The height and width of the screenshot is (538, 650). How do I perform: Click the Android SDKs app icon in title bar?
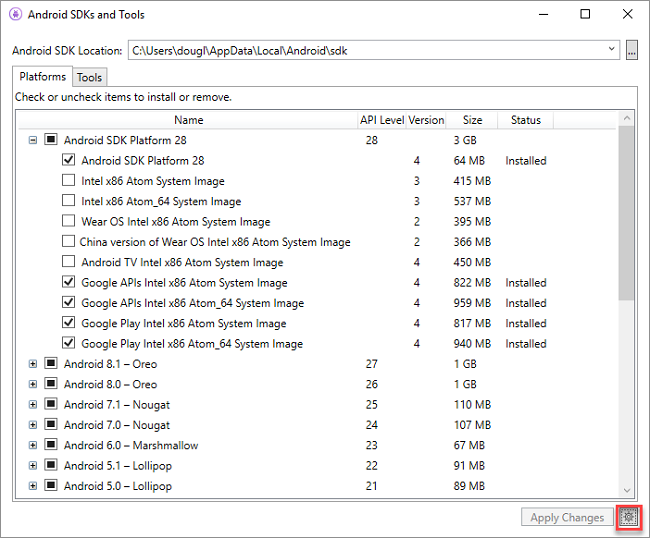click(x=15, y=15)
